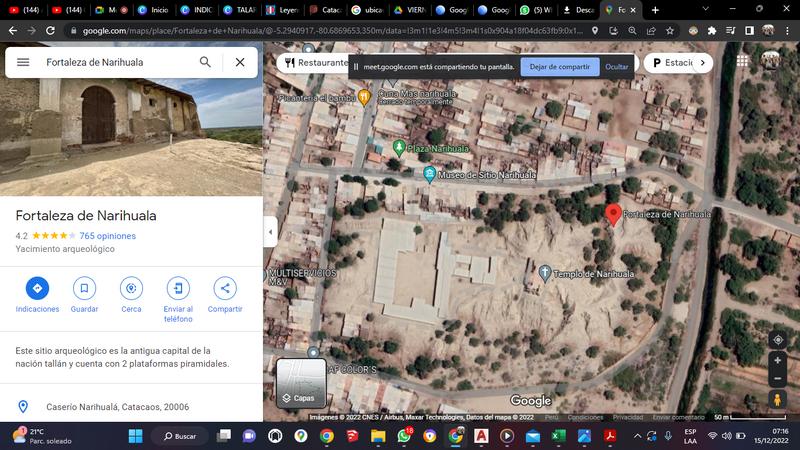Open the Chrome side panel icon
800x450 pixels.
coord(749,31)
